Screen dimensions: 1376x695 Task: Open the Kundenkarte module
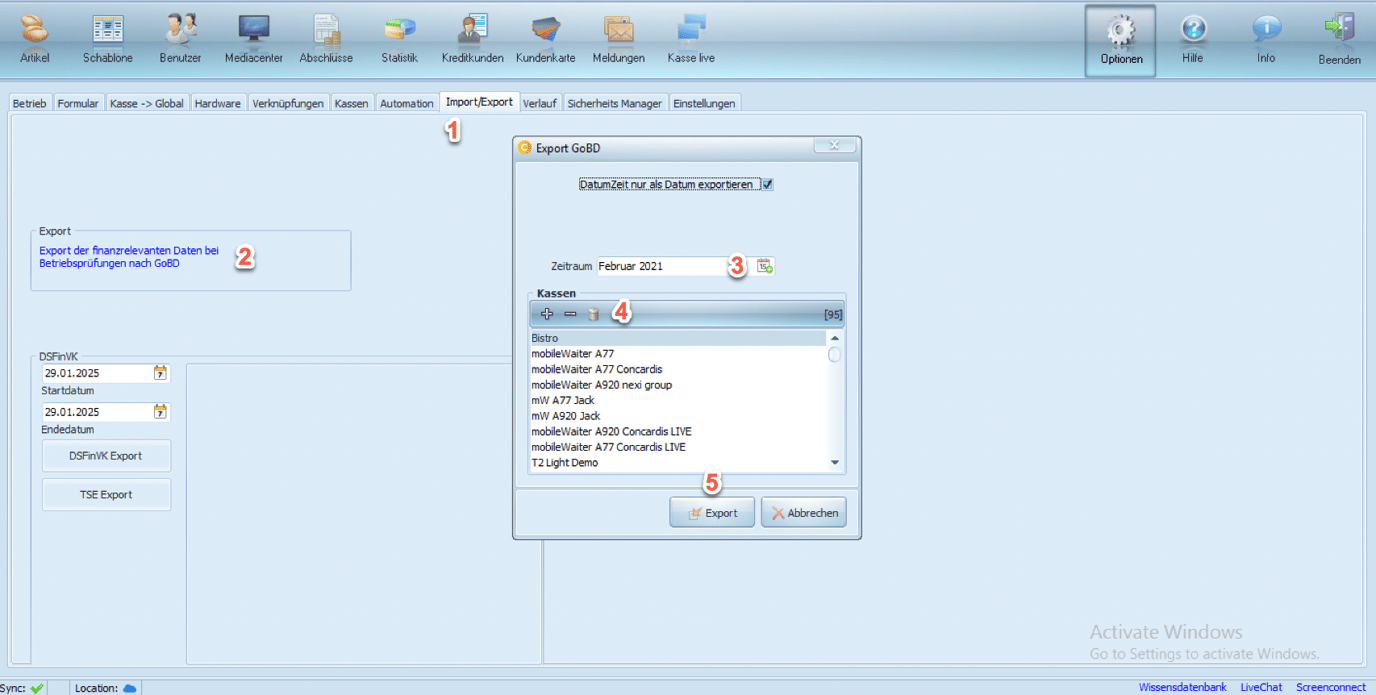545,35
